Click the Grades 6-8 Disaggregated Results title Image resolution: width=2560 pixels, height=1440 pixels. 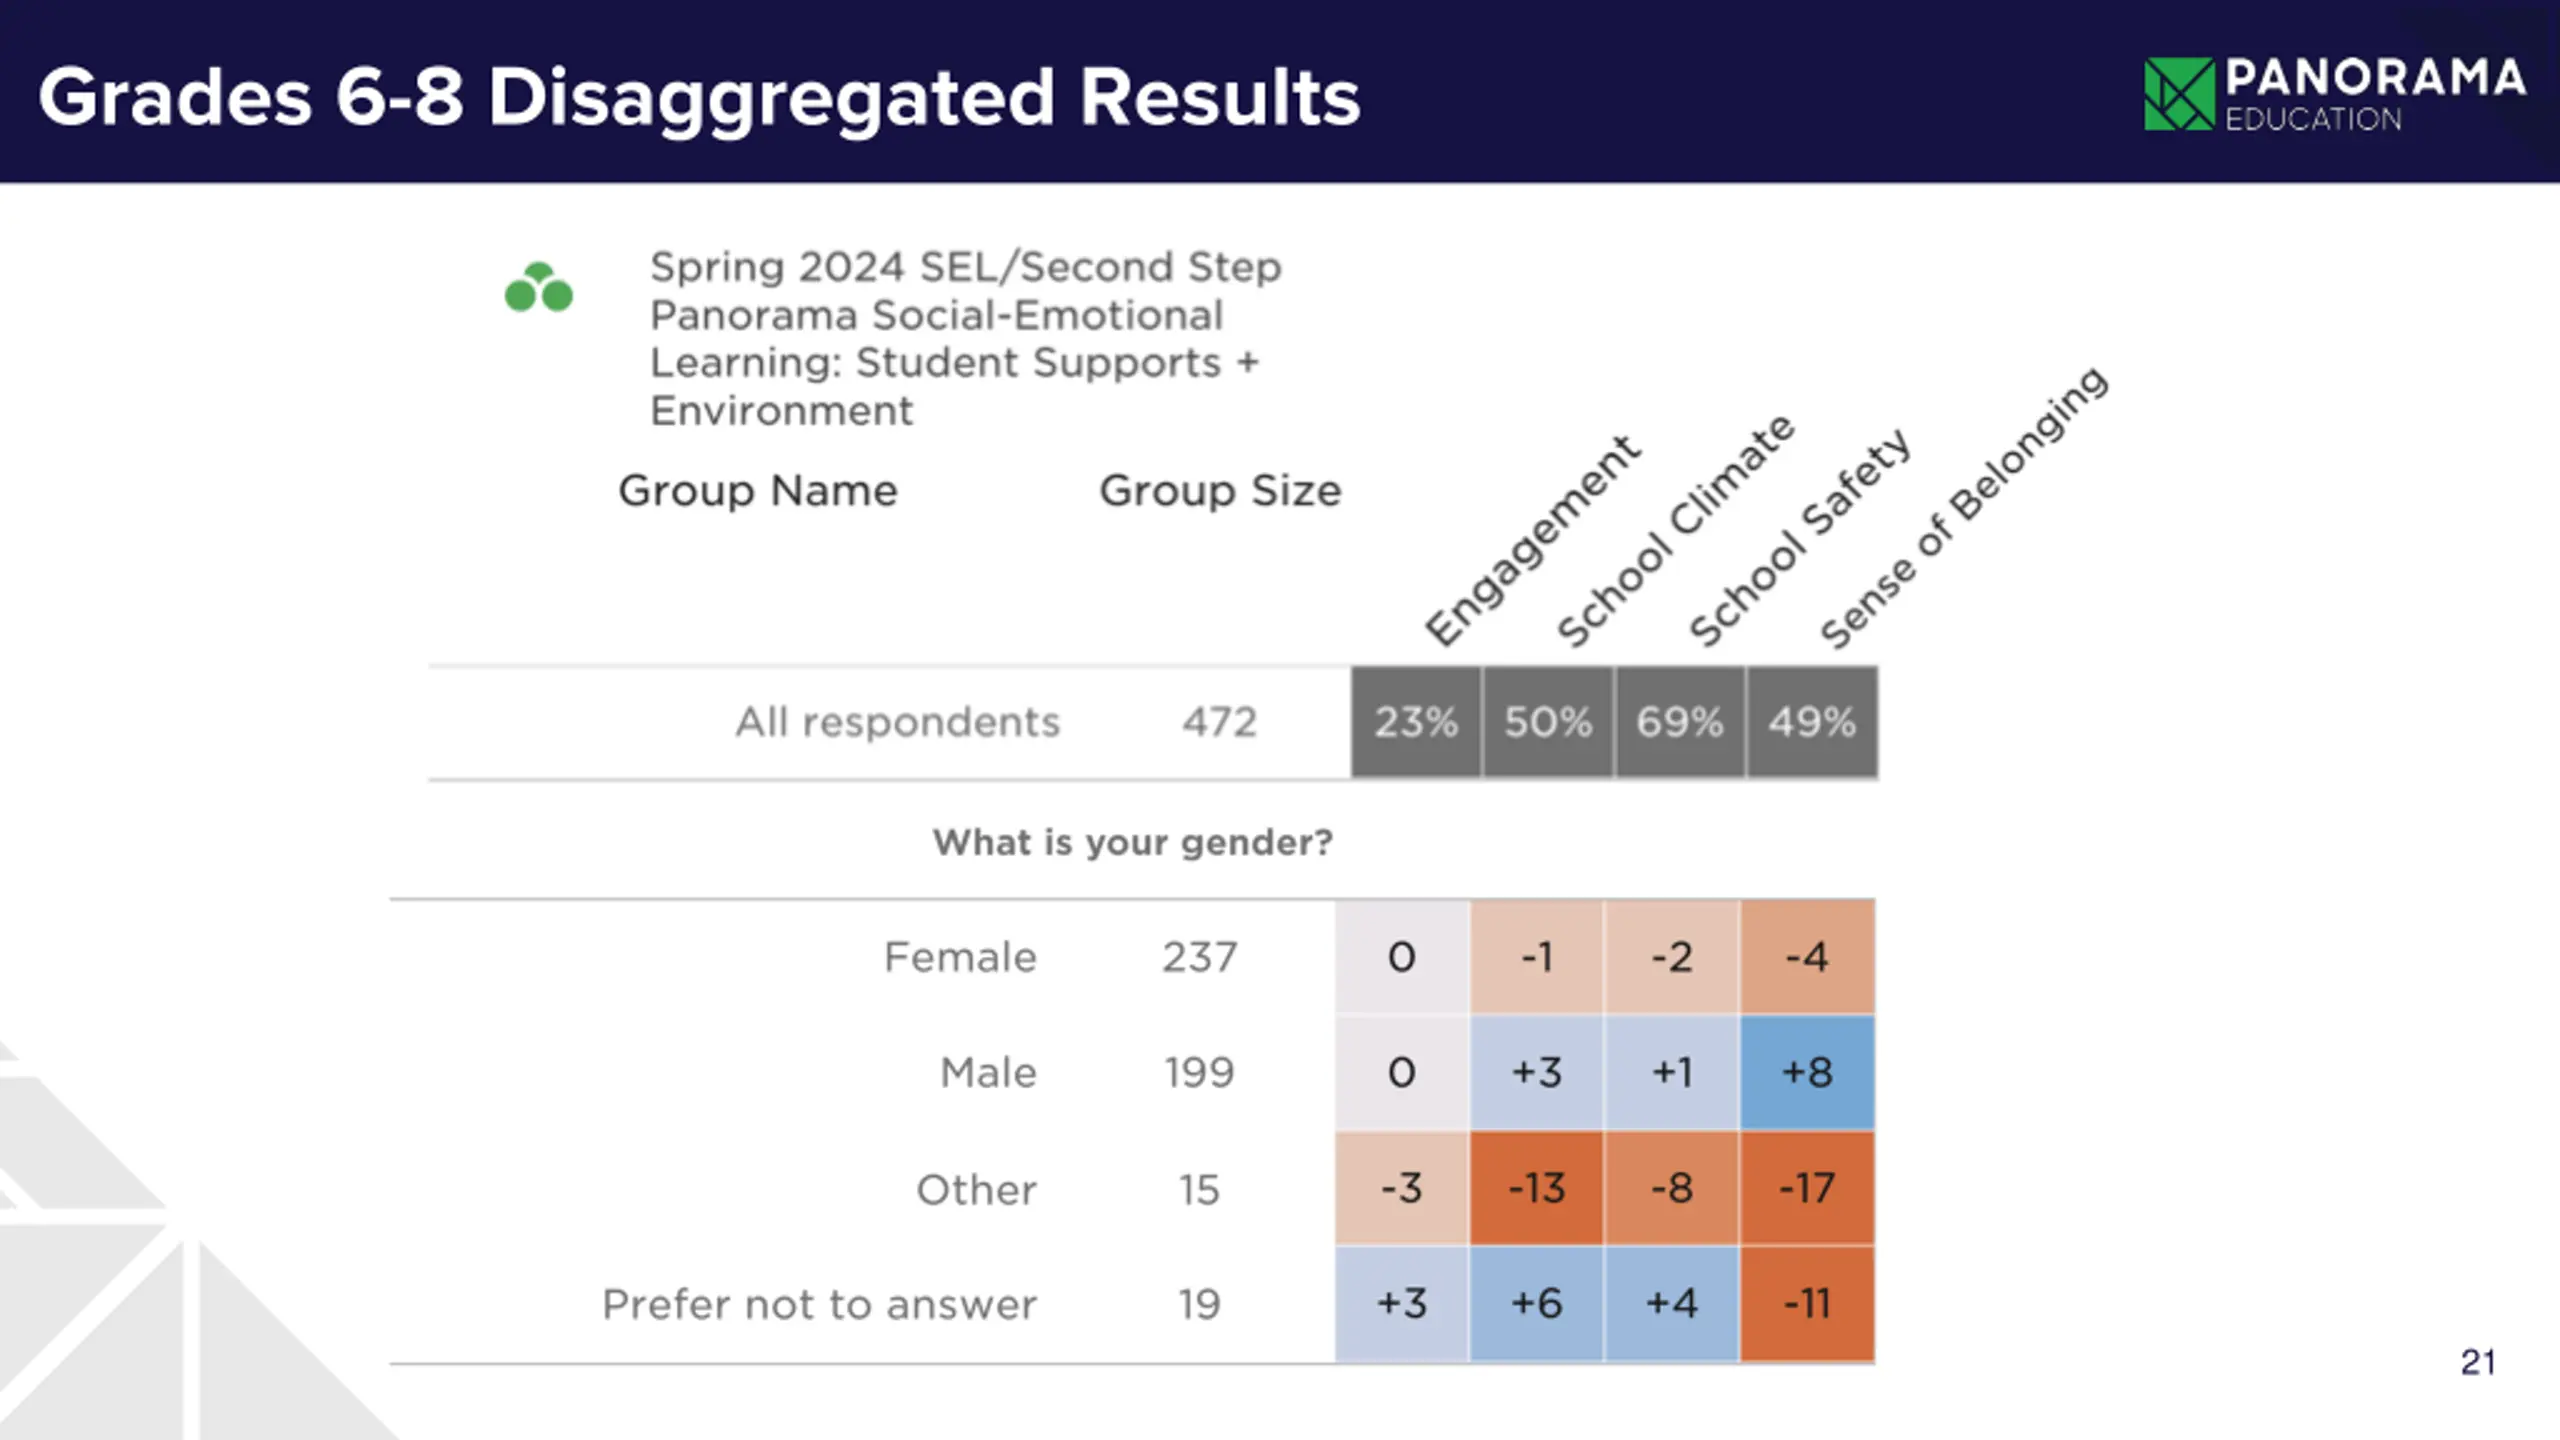[699, 97]
